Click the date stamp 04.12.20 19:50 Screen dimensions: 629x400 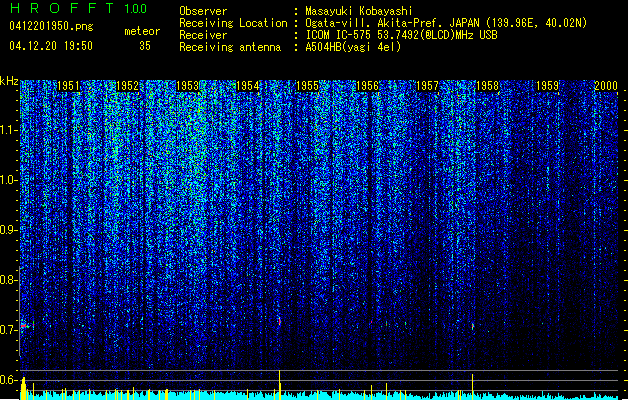[51, 46]
